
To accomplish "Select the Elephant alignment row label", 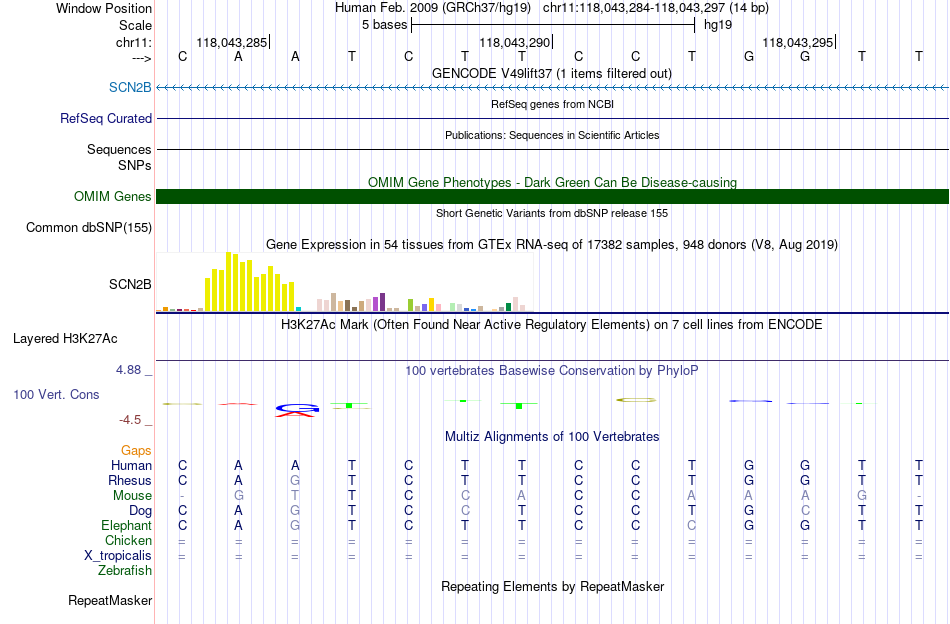I will [127, 525].
